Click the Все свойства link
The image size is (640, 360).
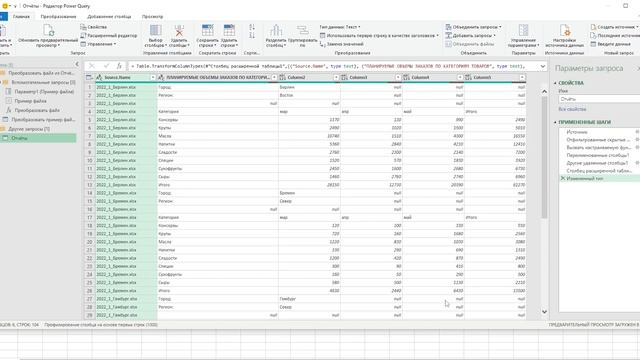(x=572, y=109)
